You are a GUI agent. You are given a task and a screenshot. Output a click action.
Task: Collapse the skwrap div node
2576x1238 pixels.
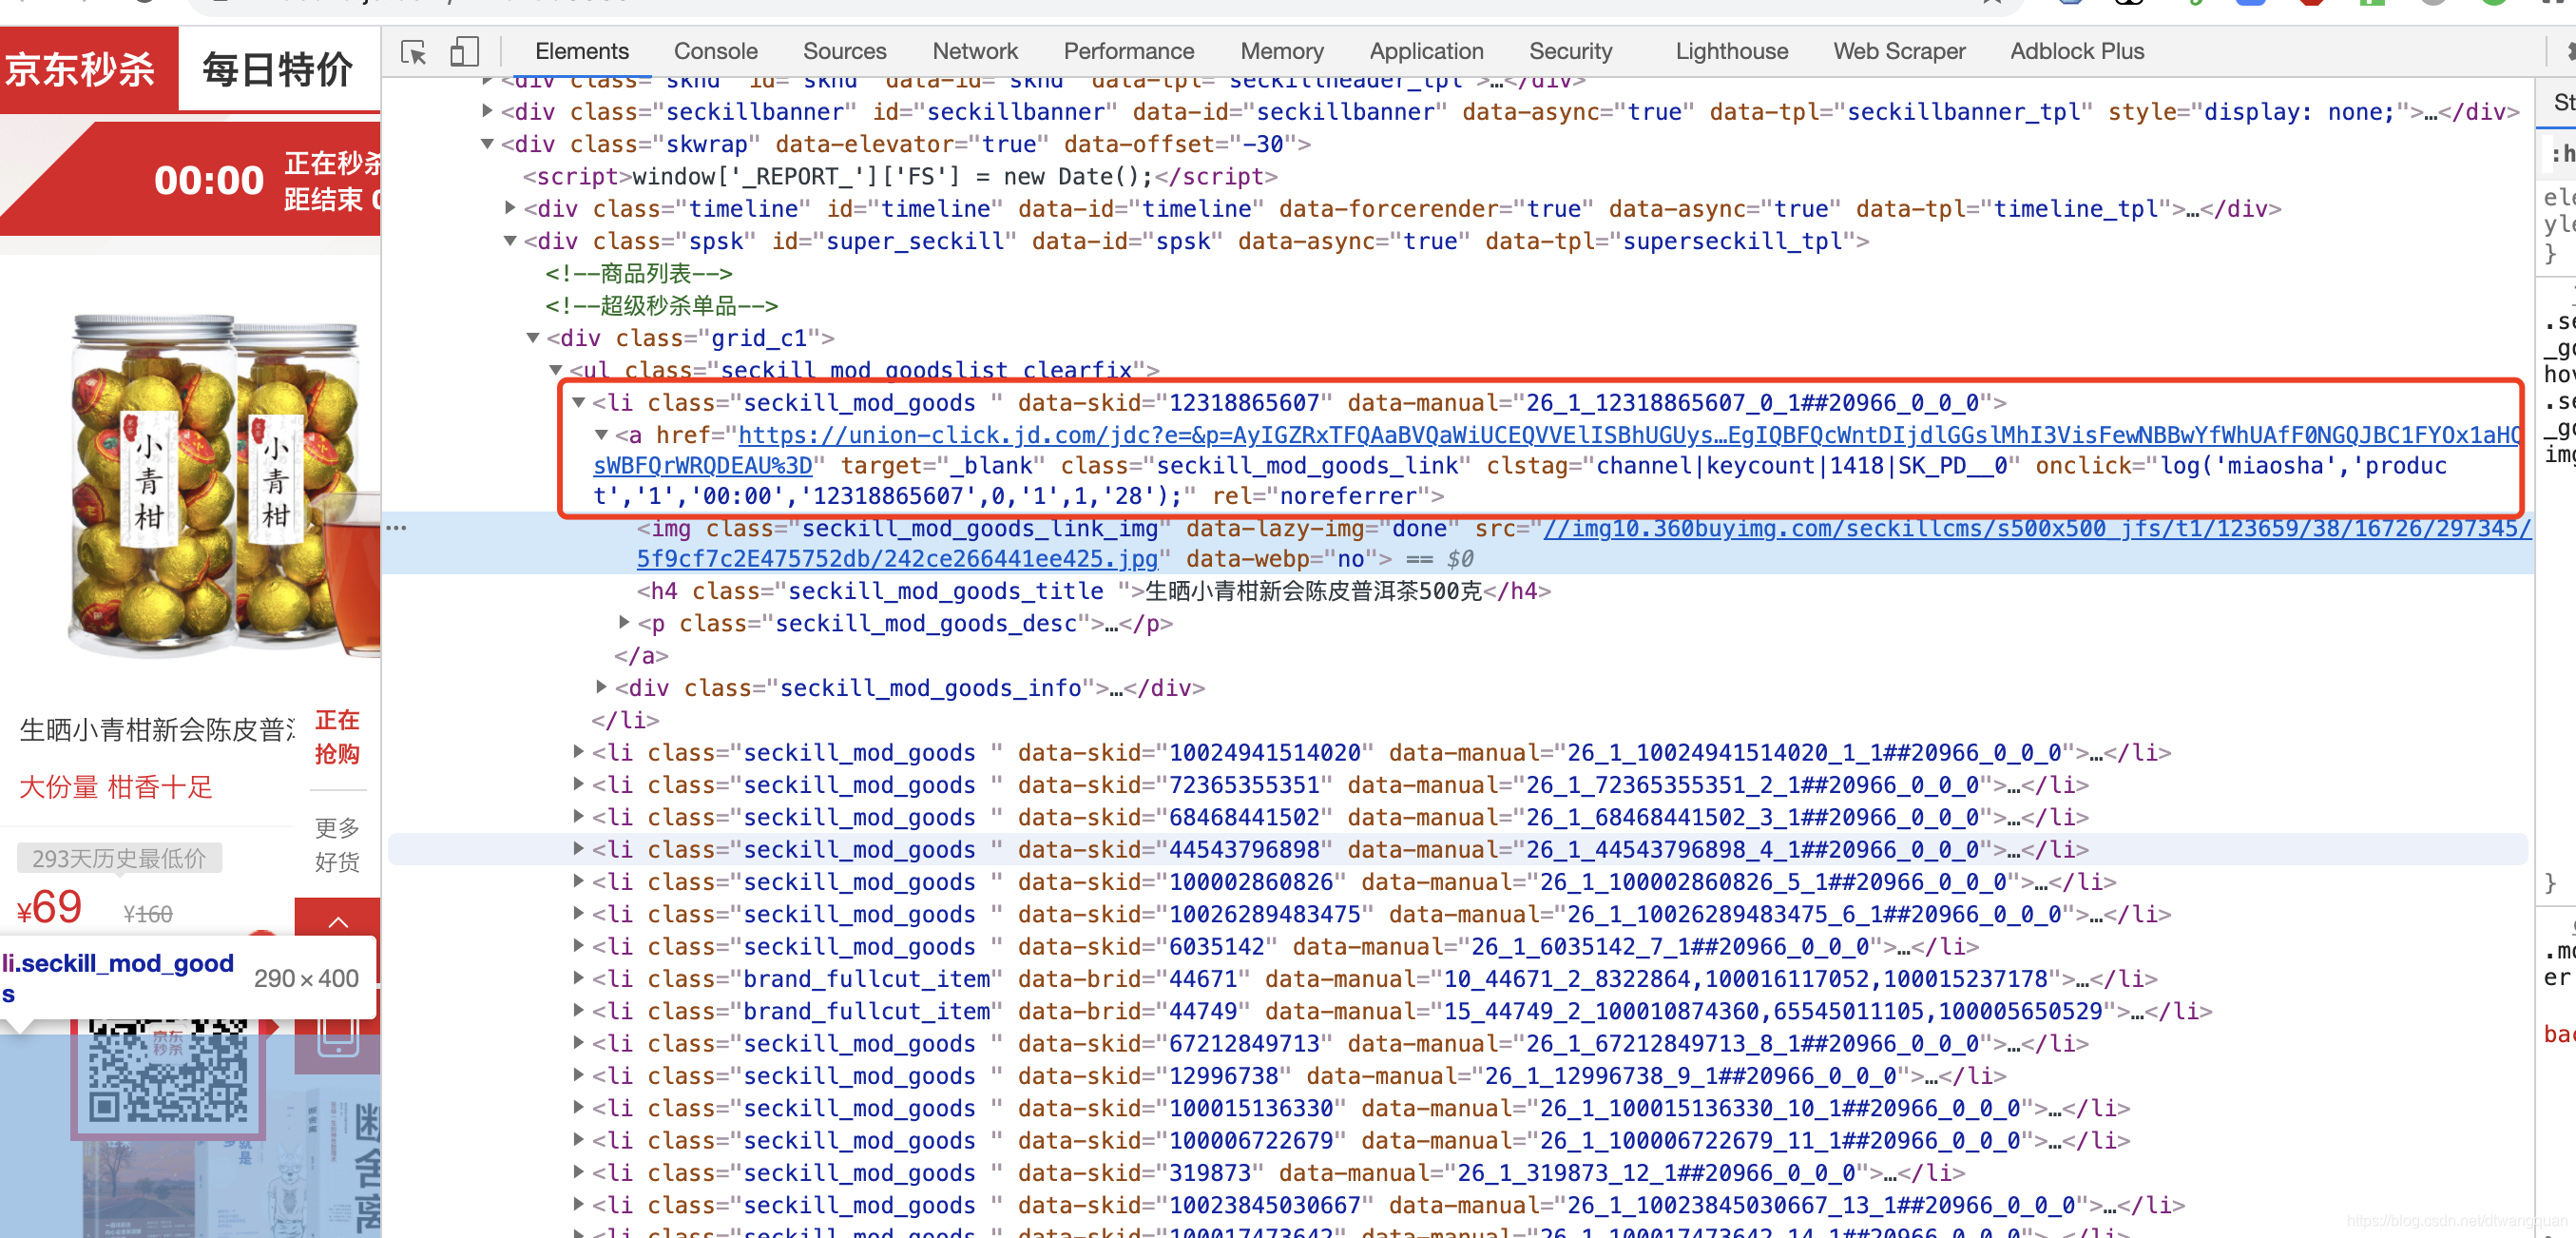coord(487,144)
